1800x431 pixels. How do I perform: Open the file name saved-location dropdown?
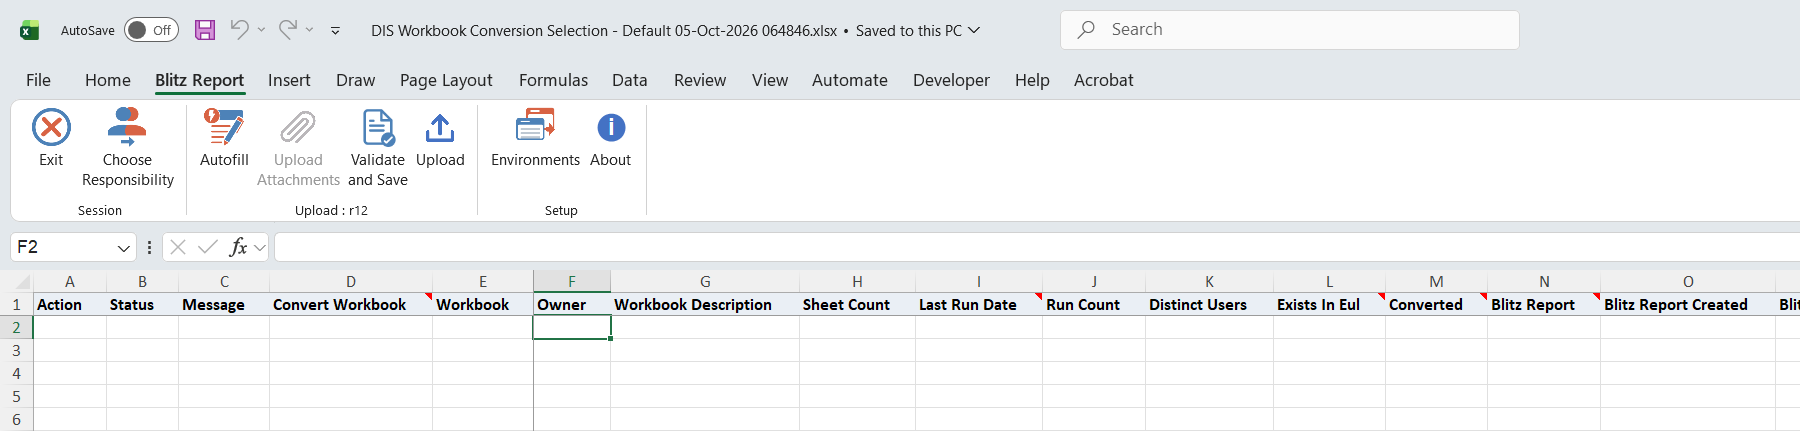974,30
